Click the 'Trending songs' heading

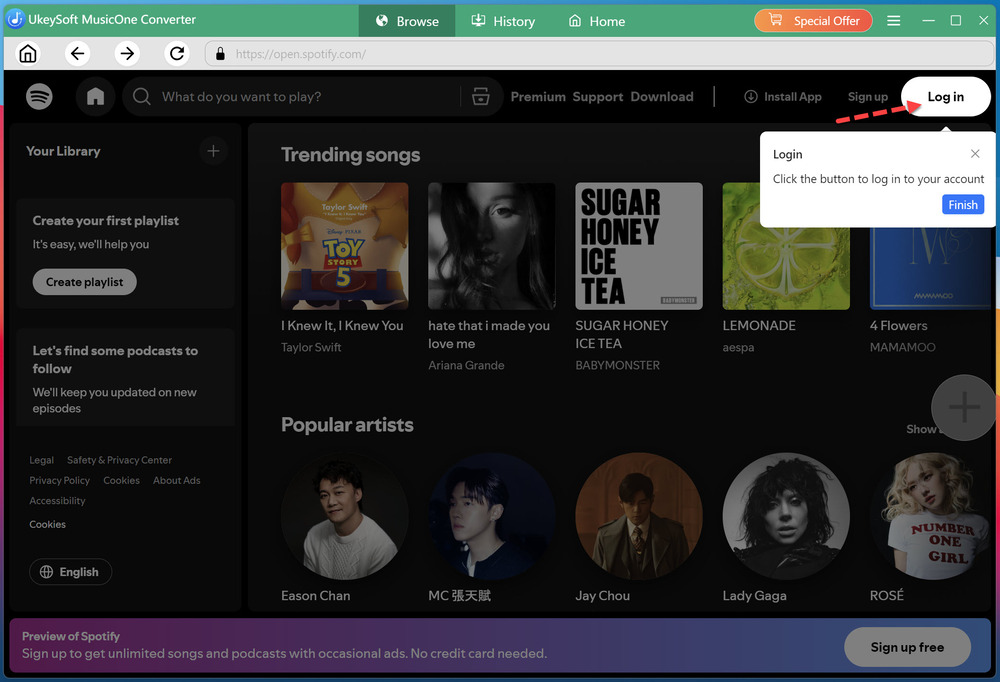[x=350, y=155]
